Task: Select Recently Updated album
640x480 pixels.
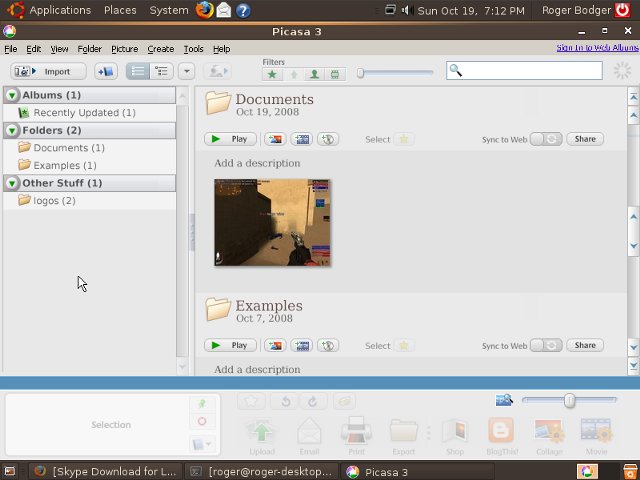Action: tap(89, 113)
